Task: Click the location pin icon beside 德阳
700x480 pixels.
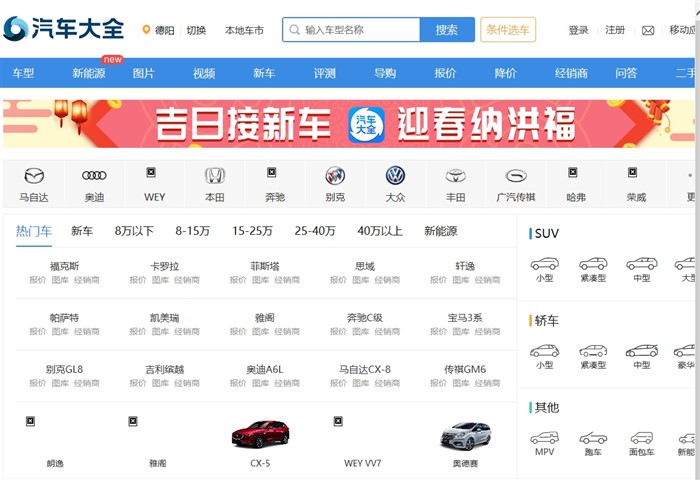Action: (146, 30)
